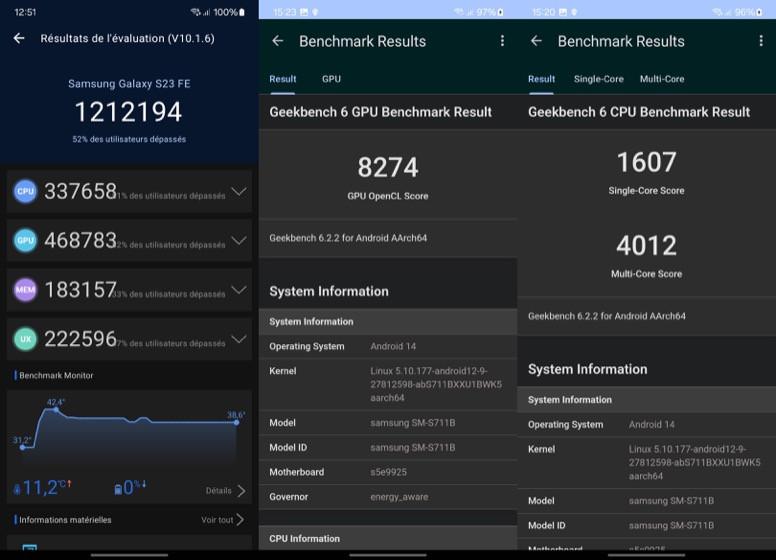The width and height of the screenshot is (776, 560).
Task: Tap Geekbench 6.2.2 version text in CPU screen
Action: point(607,316)
